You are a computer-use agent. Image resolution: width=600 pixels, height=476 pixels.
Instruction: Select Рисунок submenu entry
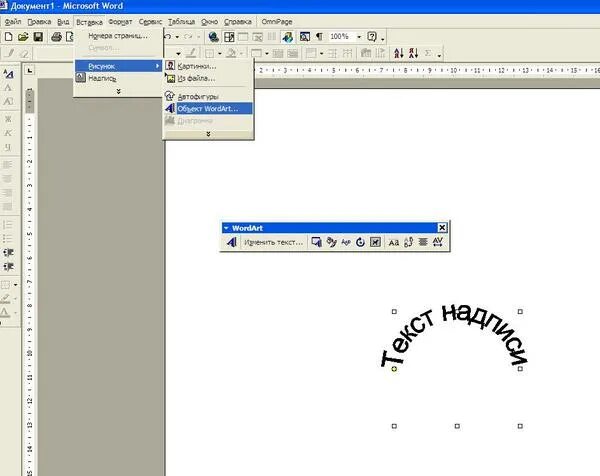tap(118, 66)
